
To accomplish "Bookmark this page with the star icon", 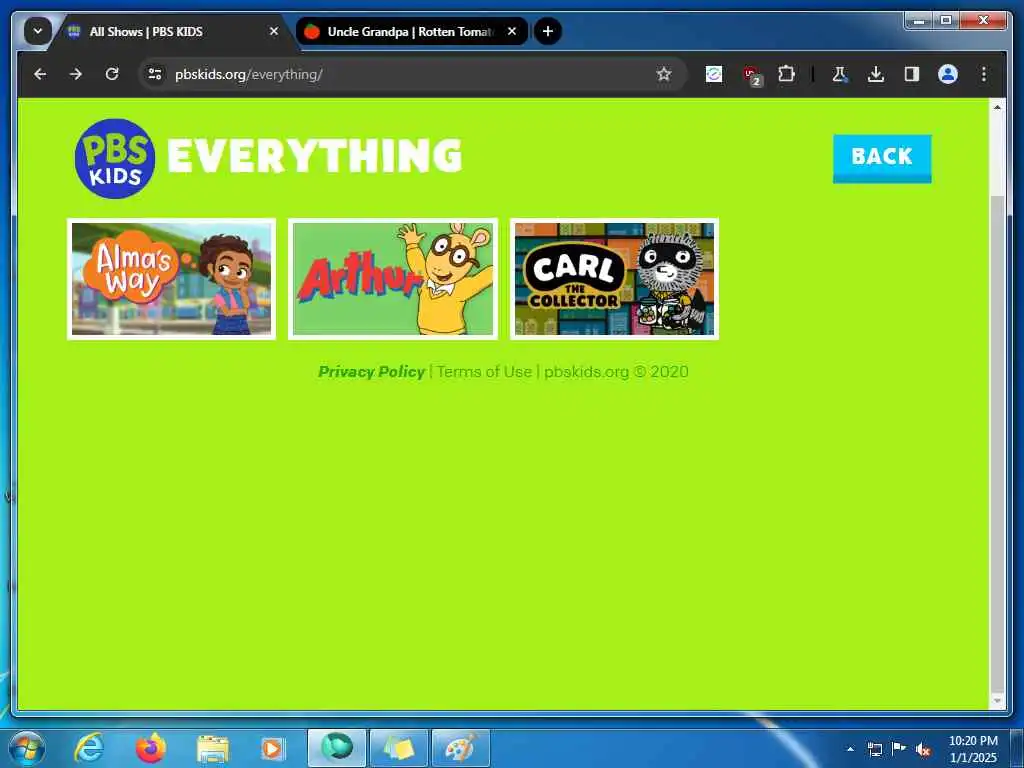I will [664, 74].
